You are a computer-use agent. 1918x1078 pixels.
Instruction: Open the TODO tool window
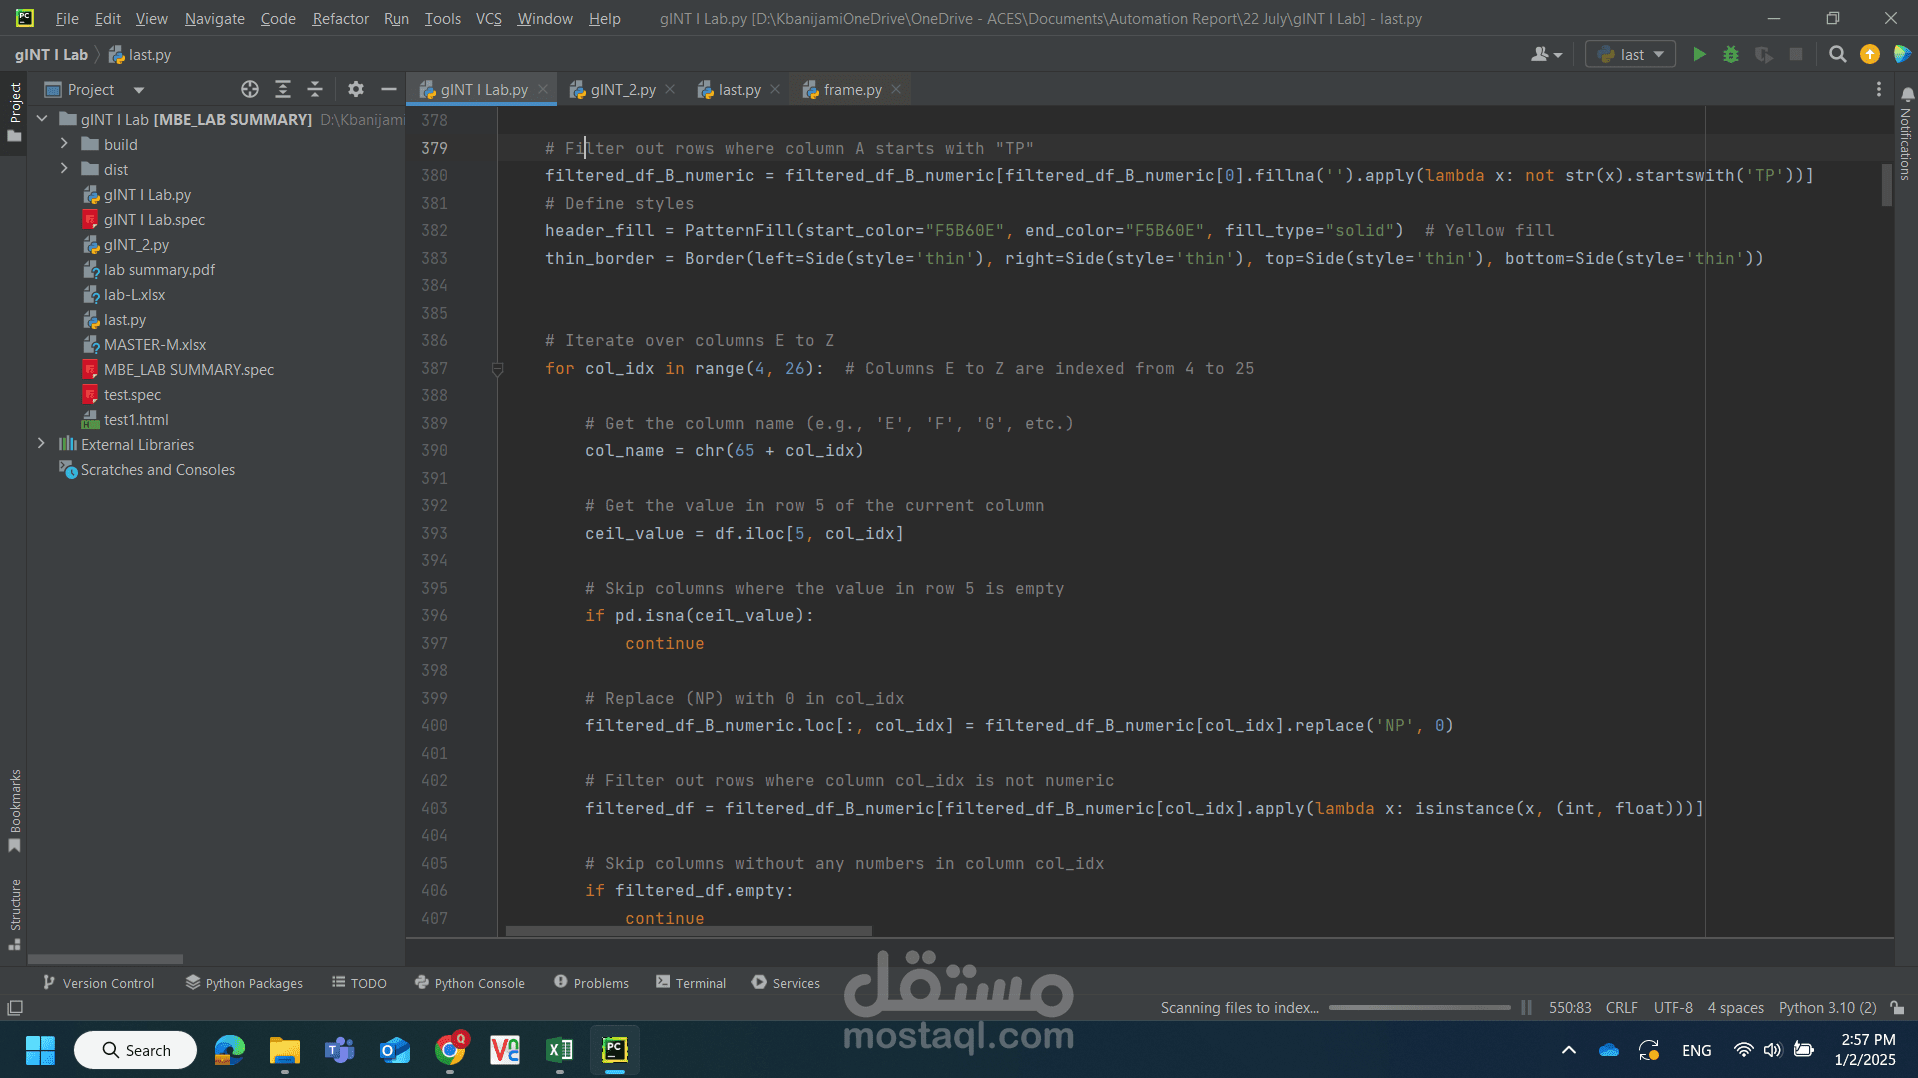pos(359,983)
